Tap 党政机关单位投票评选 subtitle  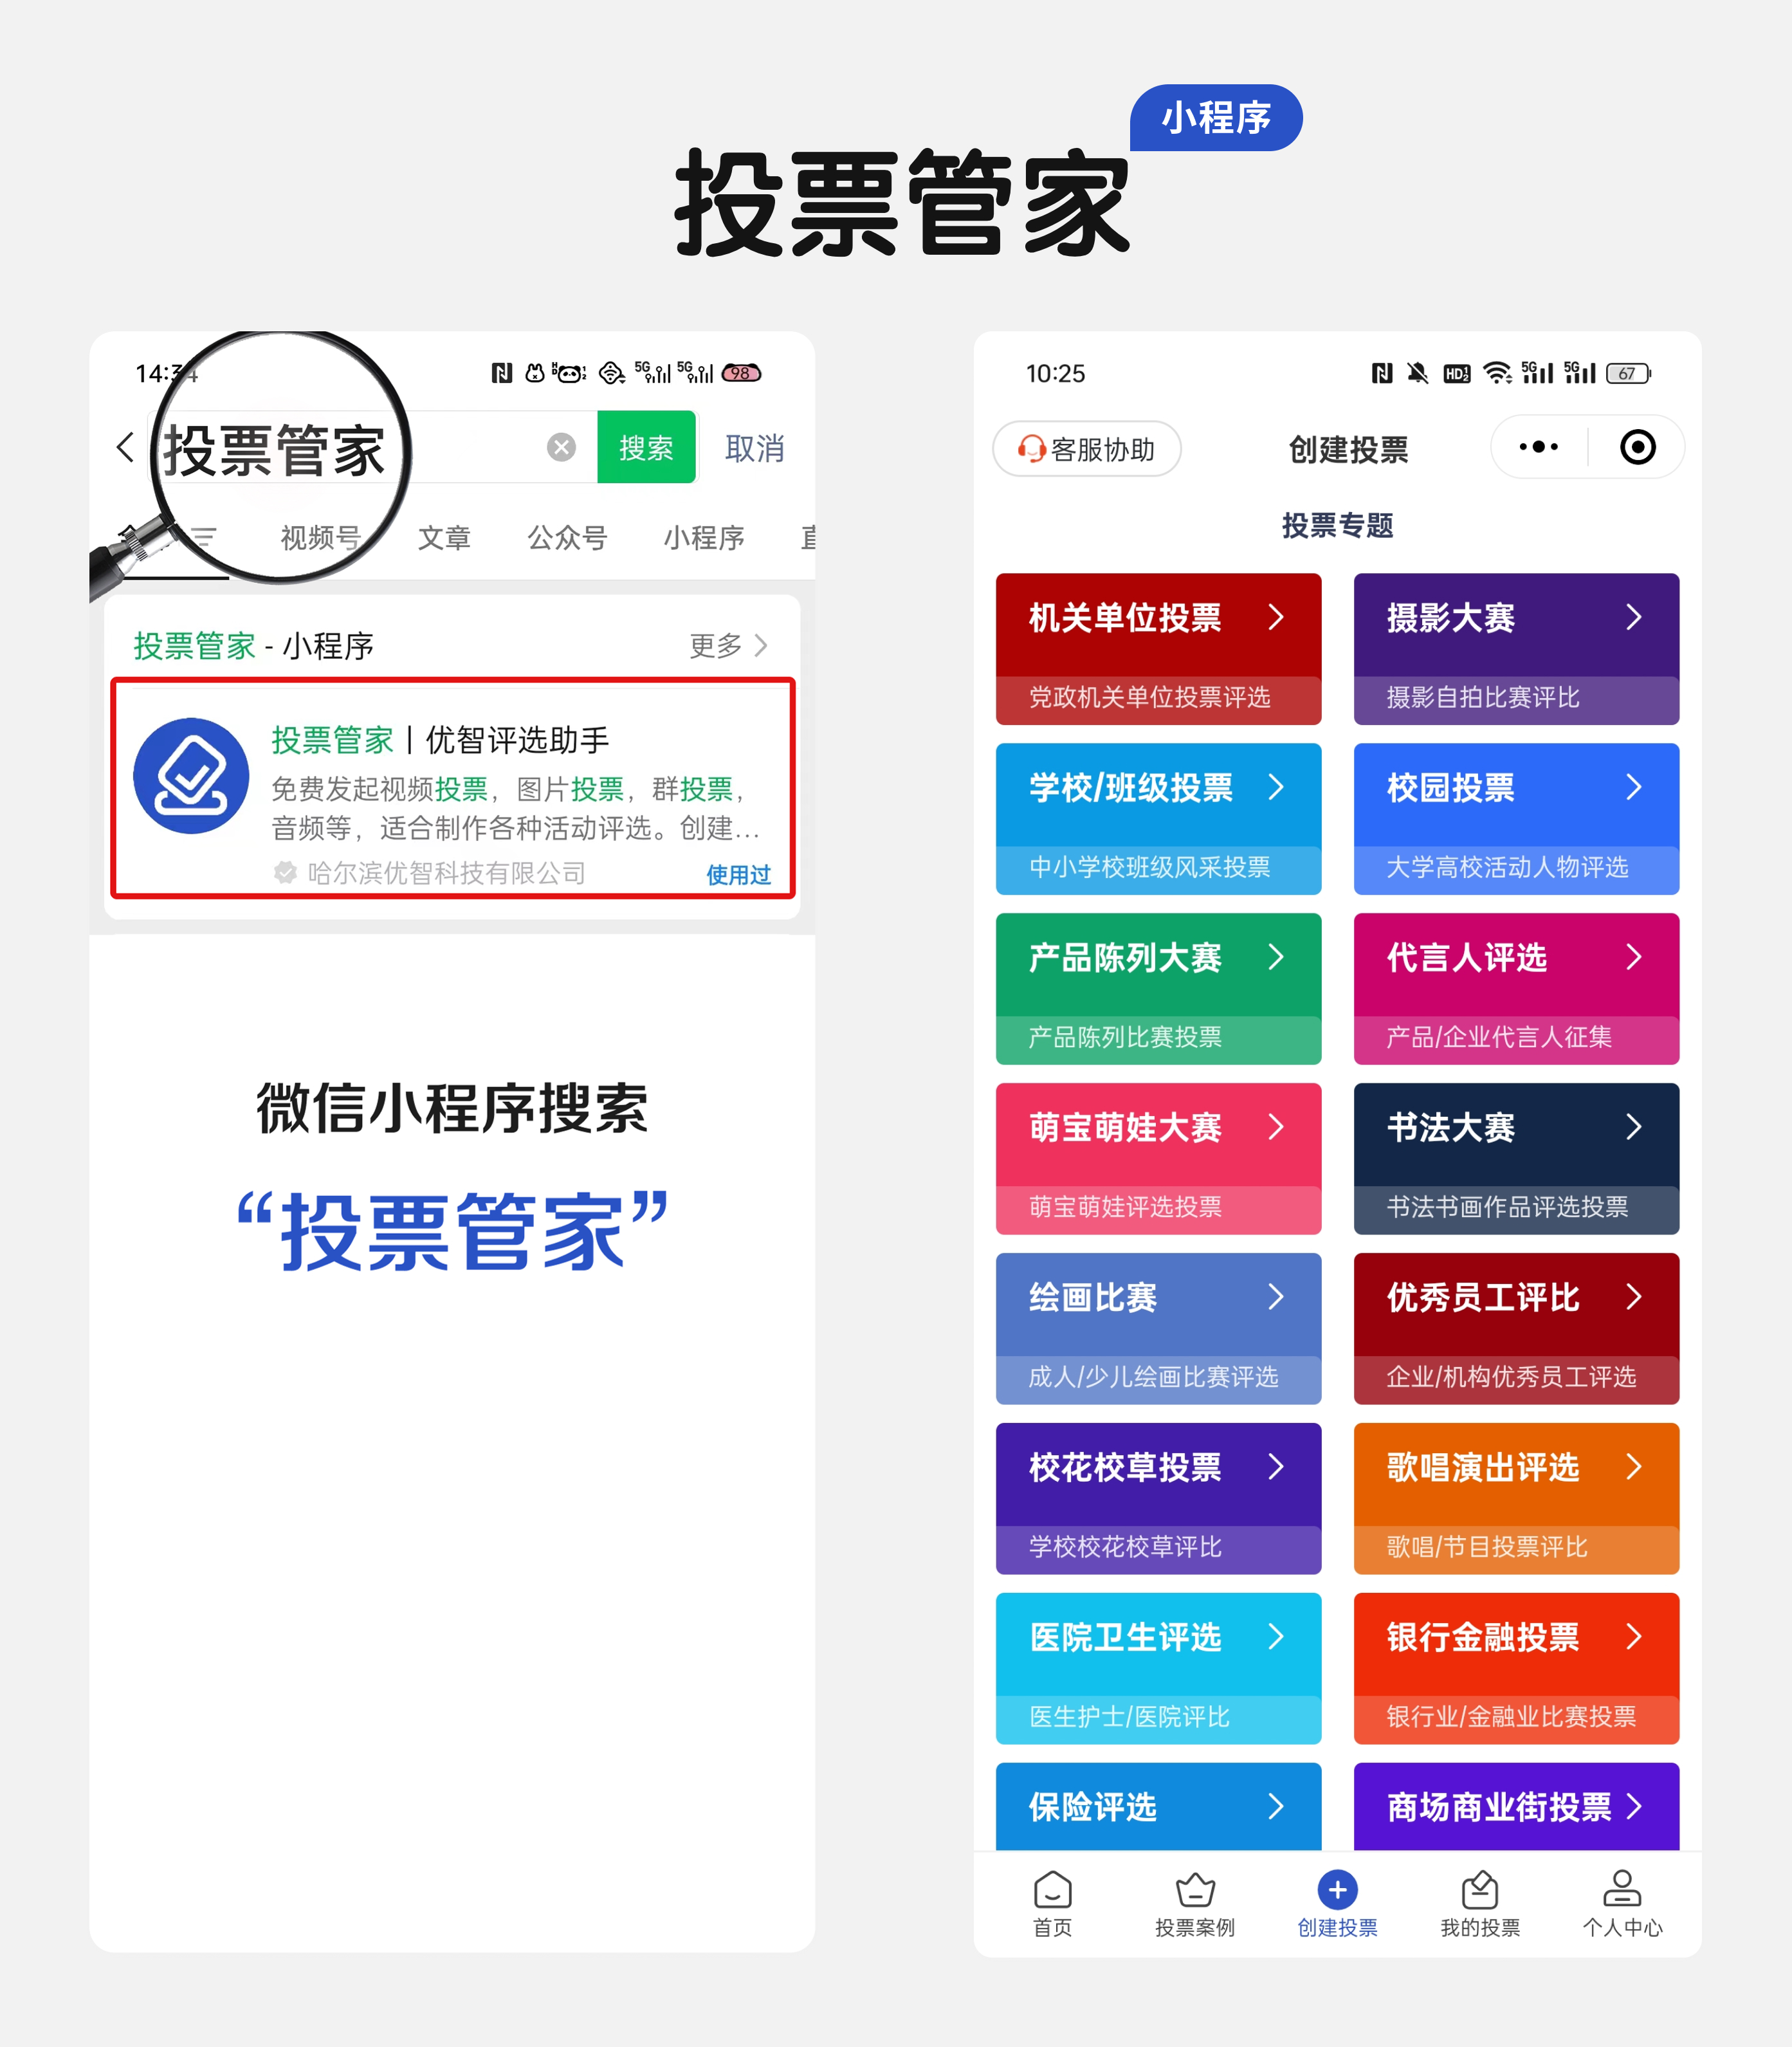tap(1149, 697)
